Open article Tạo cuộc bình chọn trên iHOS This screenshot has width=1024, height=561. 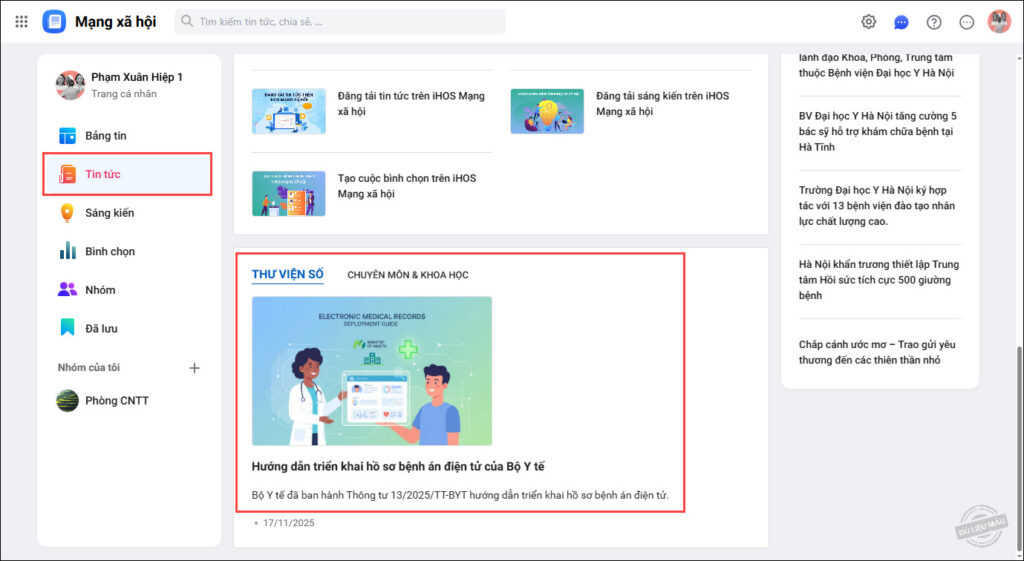(408, 186)
